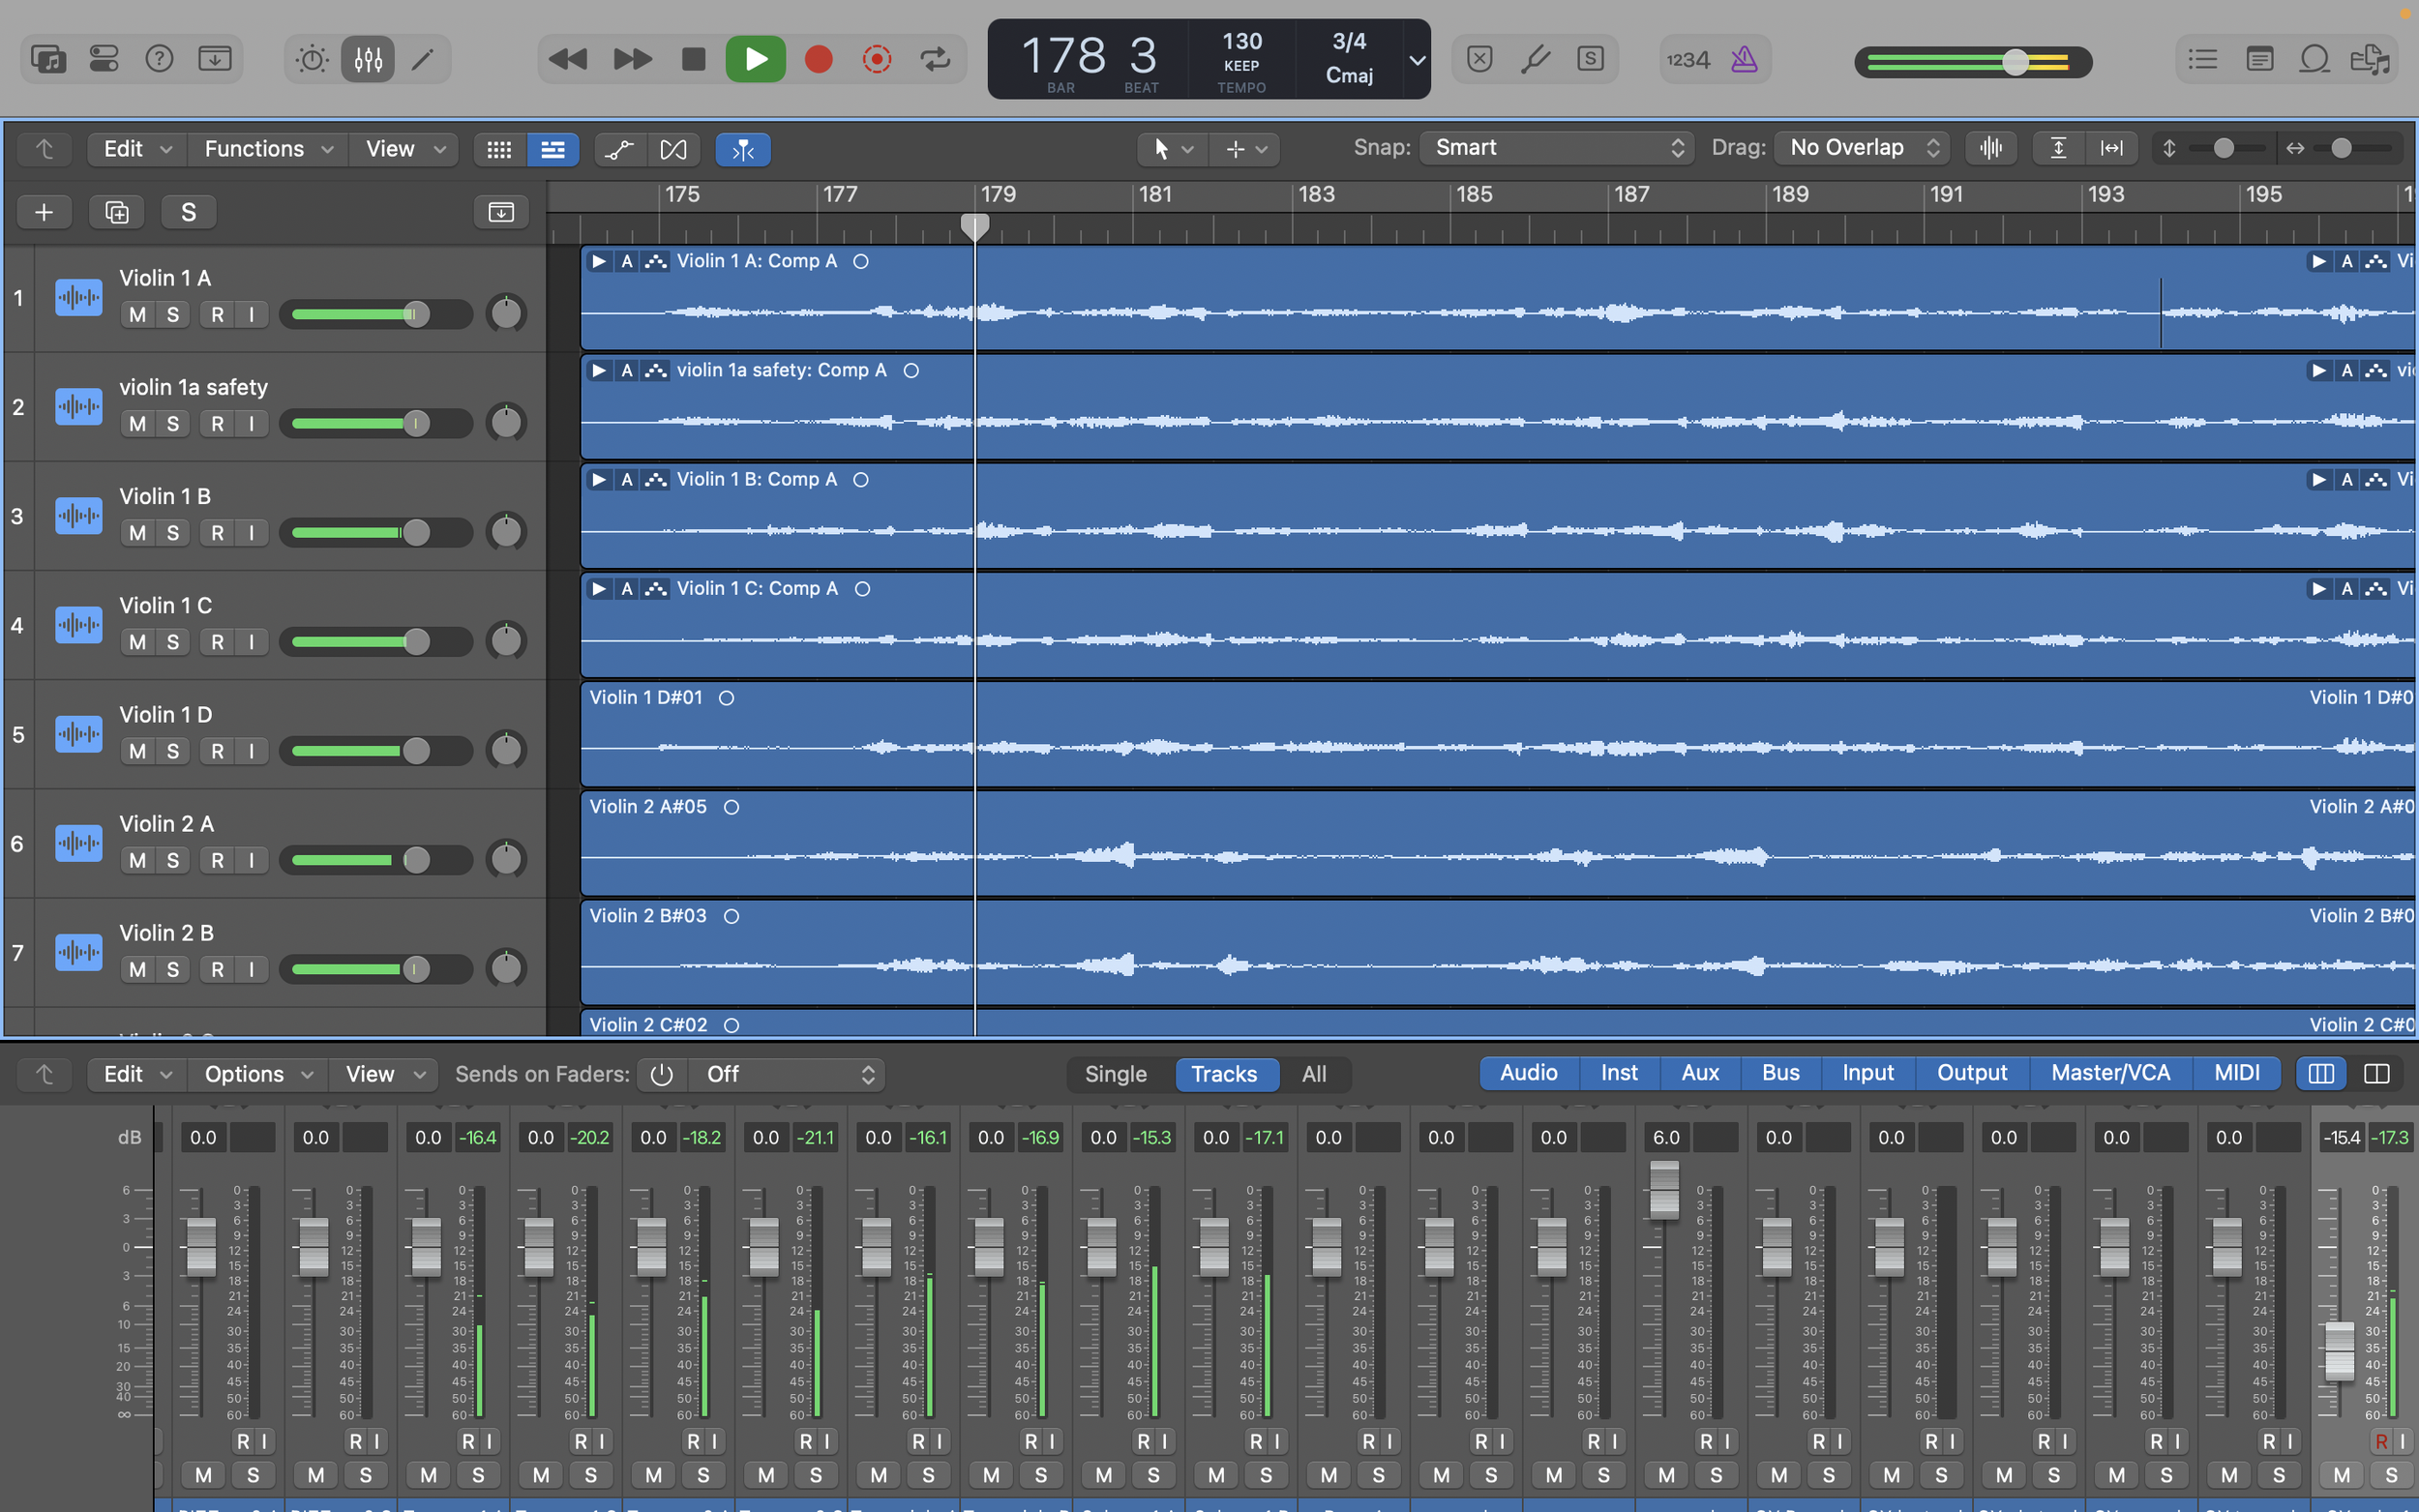Open the View menu in tracks area
The height and width of the screenshot is (1512, 2419).
[405, 149]
